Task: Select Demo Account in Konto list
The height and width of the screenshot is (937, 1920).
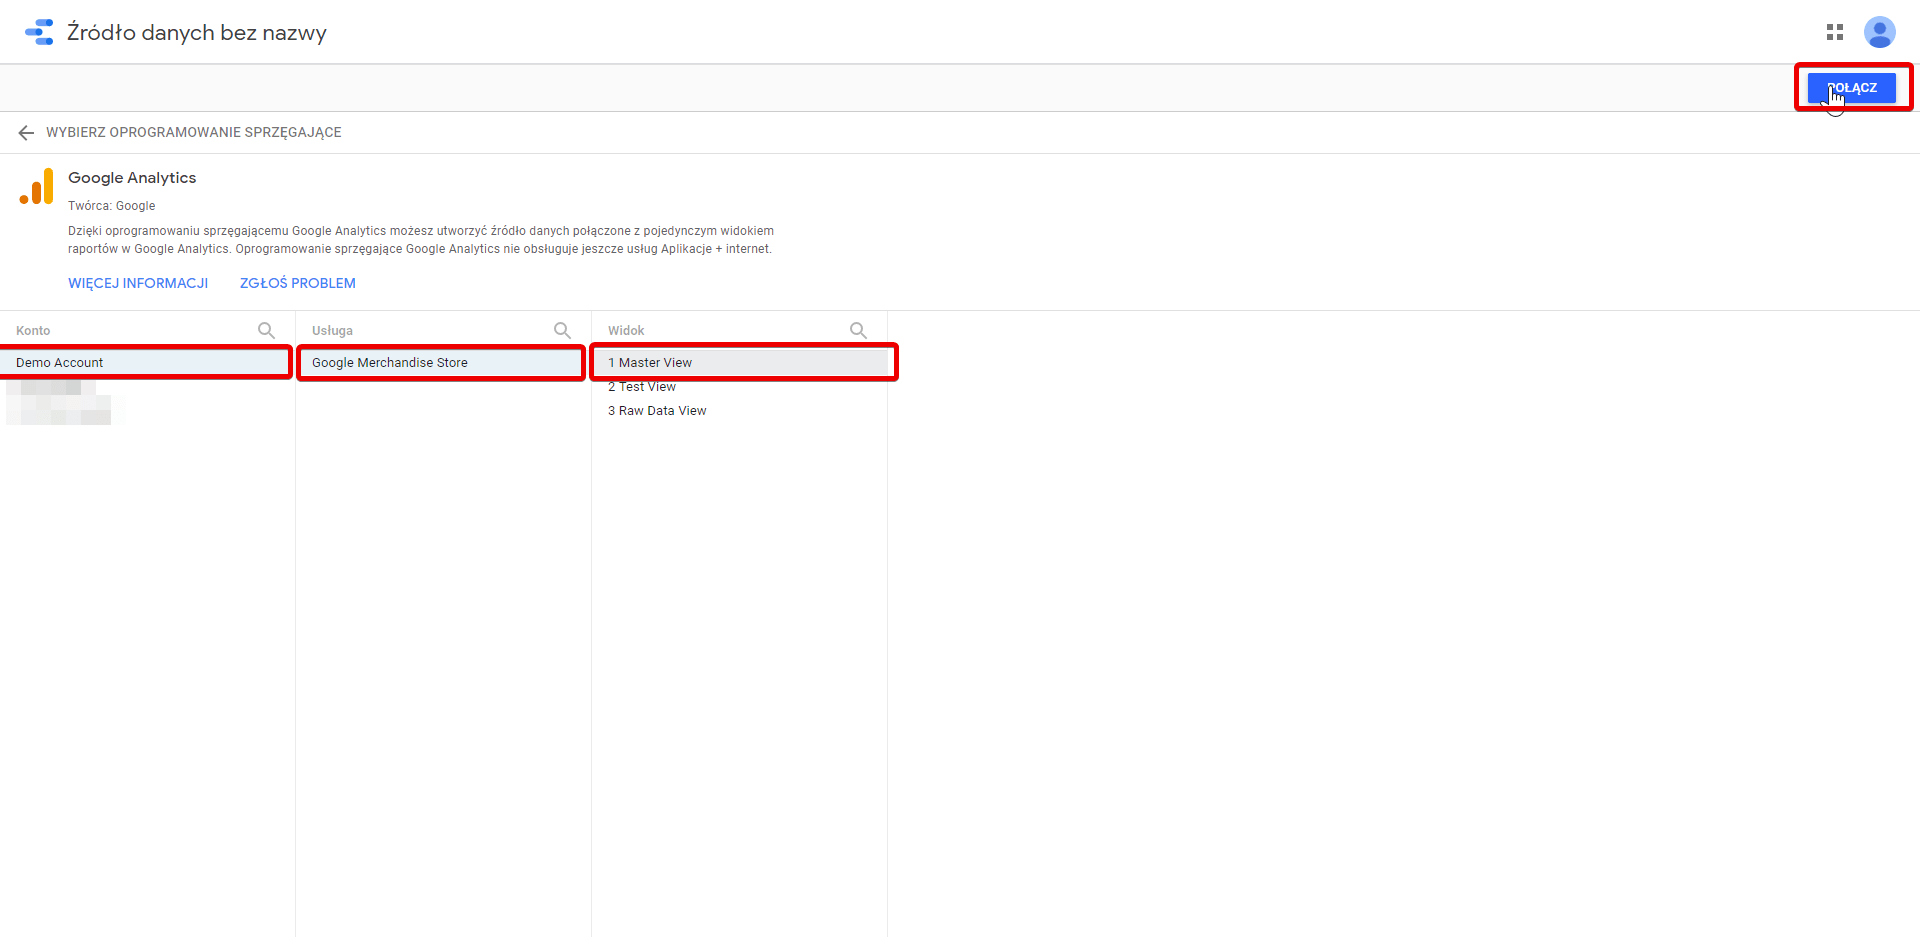Action: click(x=146, y=362)
